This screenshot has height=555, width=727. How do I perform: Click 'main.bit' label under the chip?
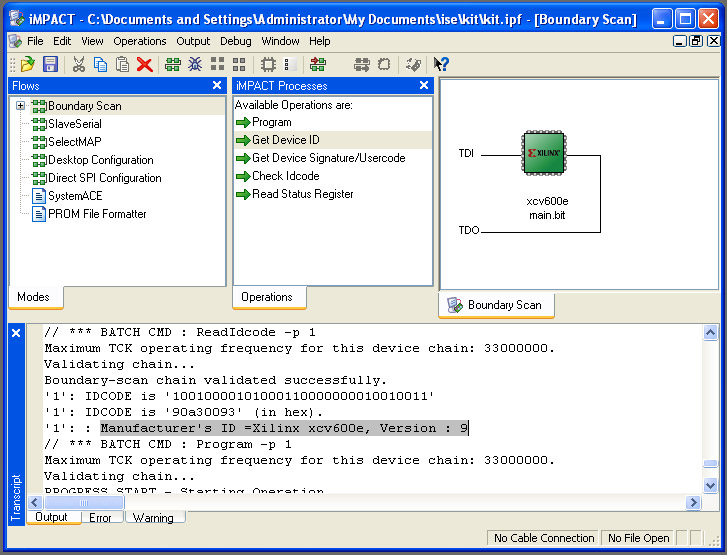point(547,215)
